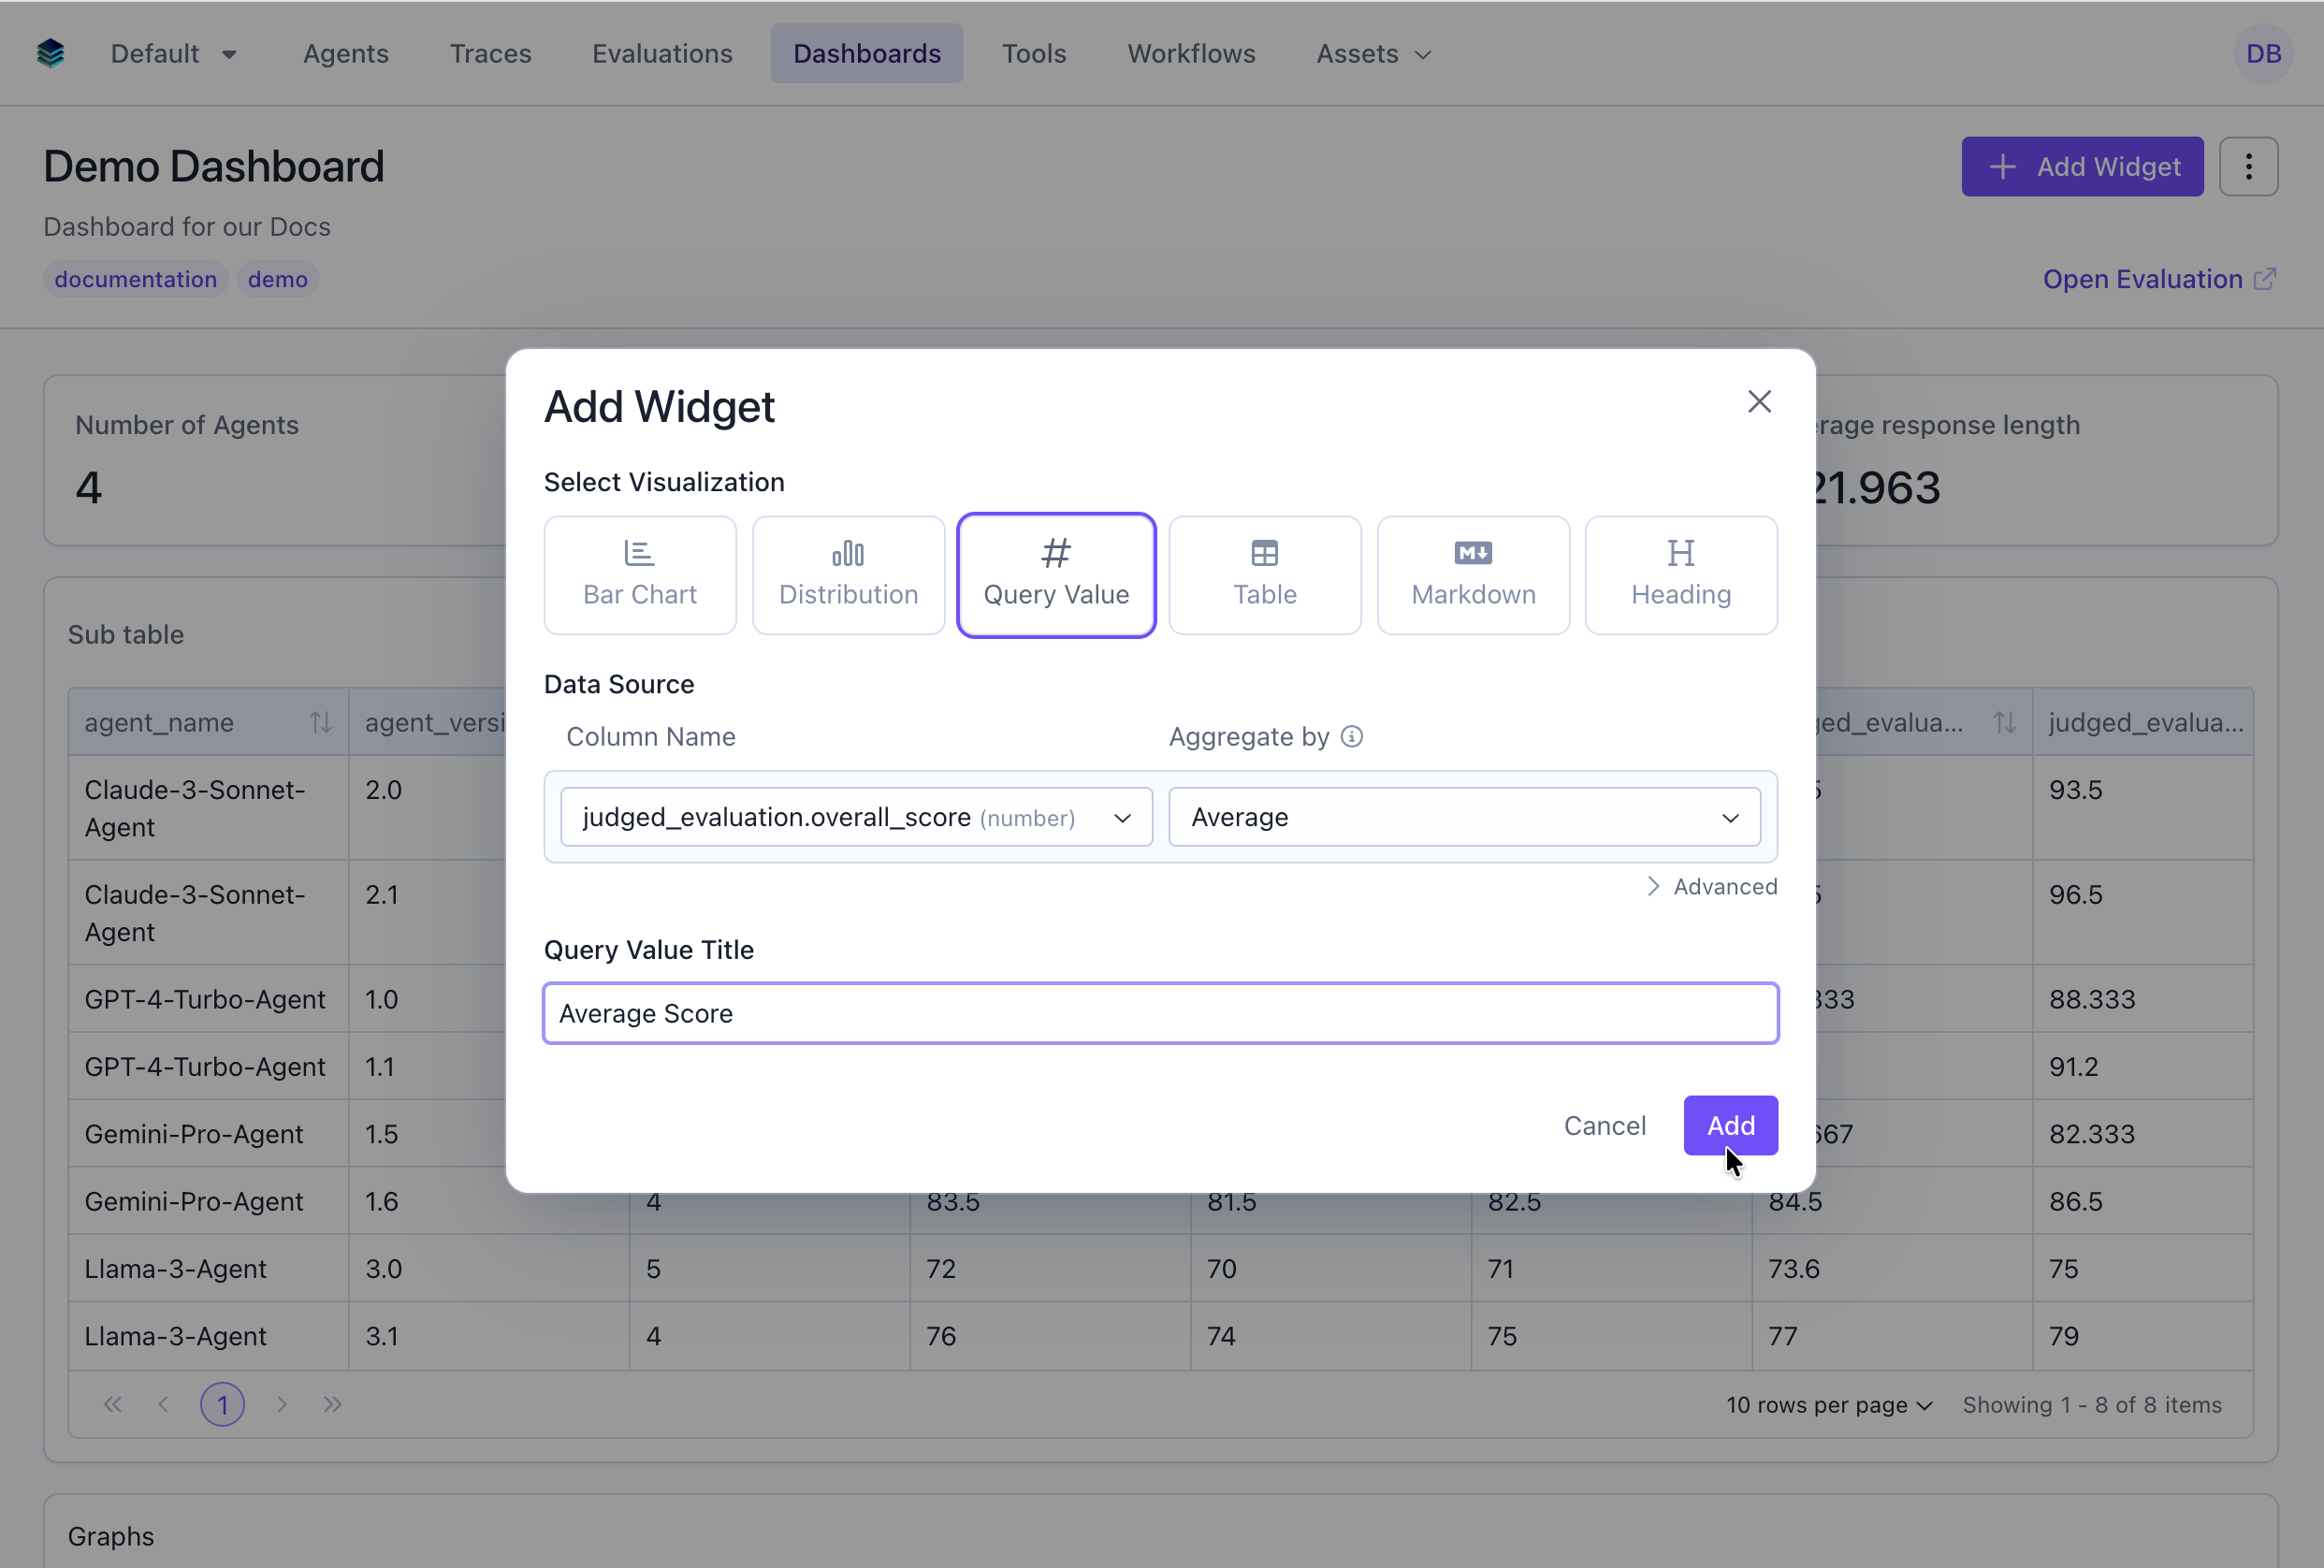Open the dashboard options kebab menu

coord(2249,166)
